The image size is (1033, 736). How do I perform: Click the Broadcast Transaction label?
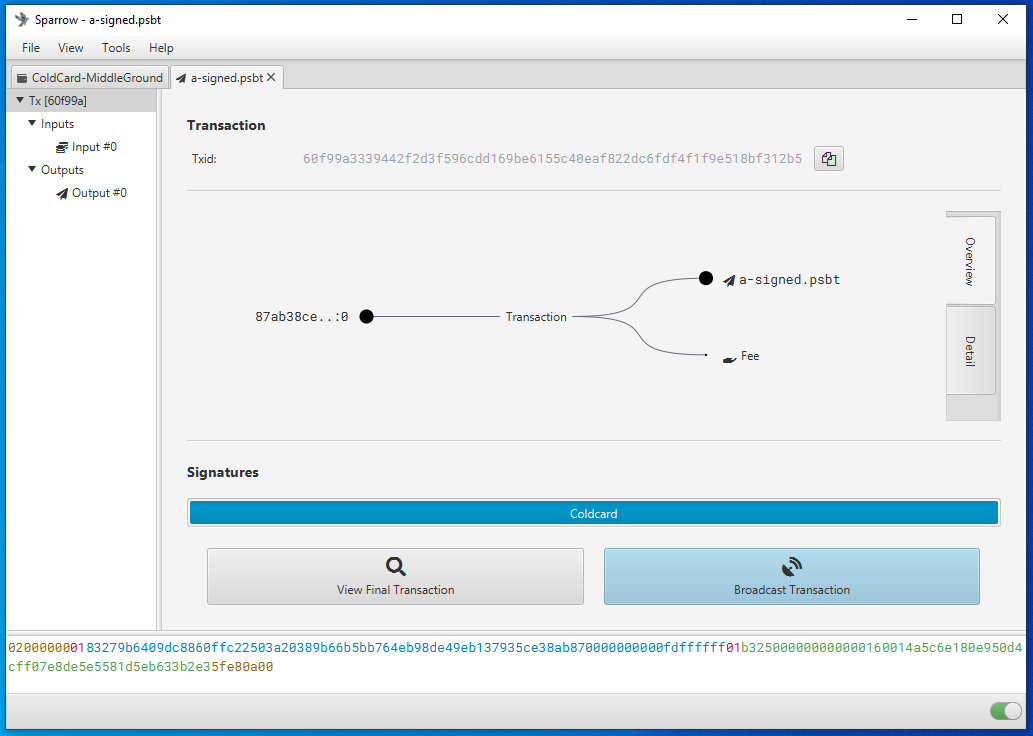pyautogui.click(x=792, y=590)
